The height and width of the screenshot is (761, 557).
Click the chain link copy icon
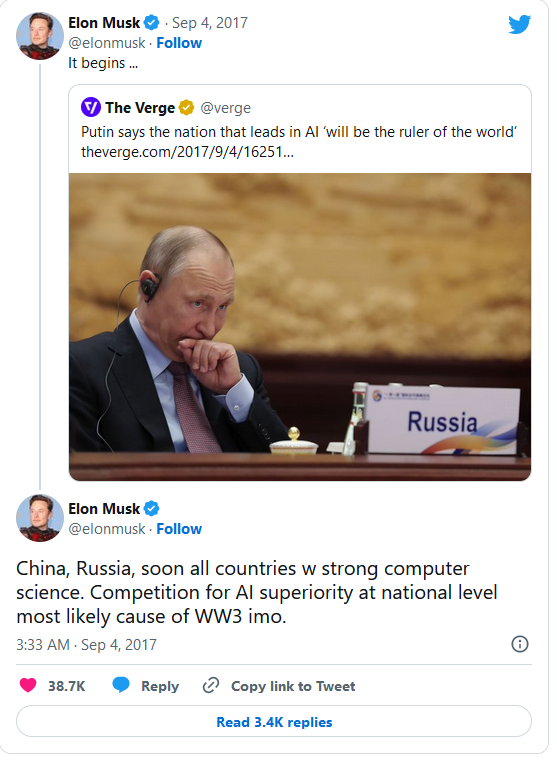(x=211, y=685)
